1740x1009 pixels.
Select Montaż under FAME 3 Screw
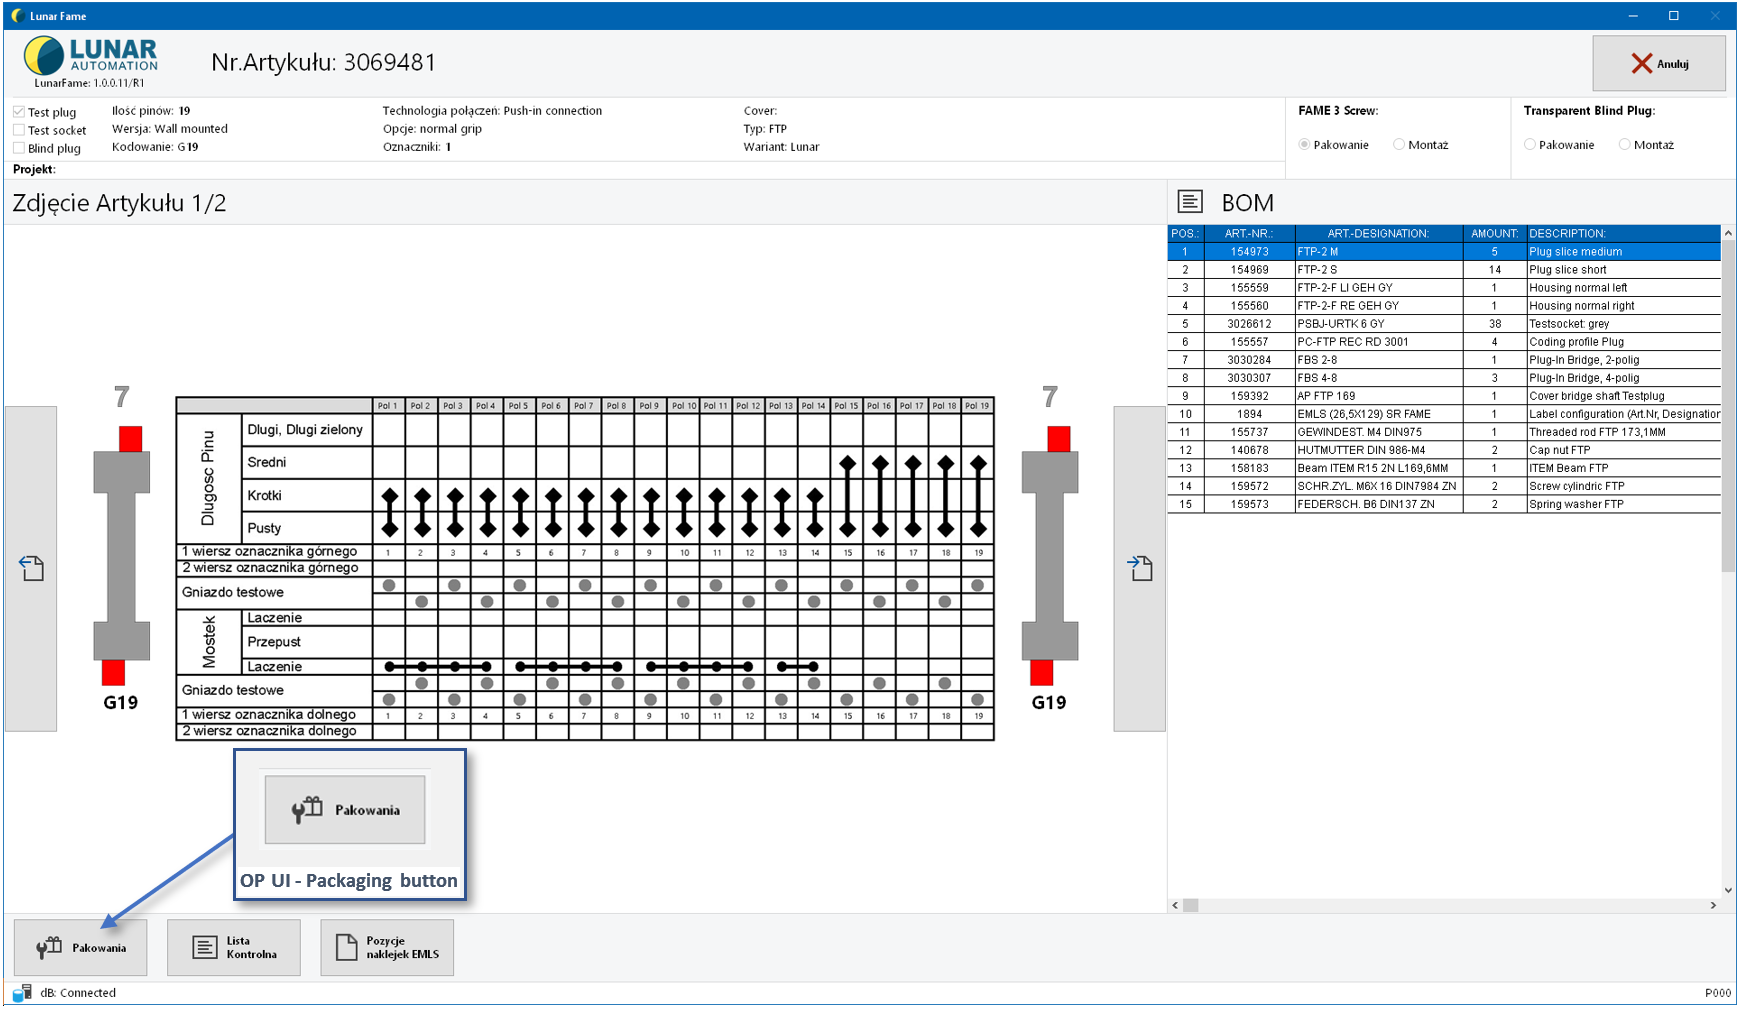(1399, 145)
